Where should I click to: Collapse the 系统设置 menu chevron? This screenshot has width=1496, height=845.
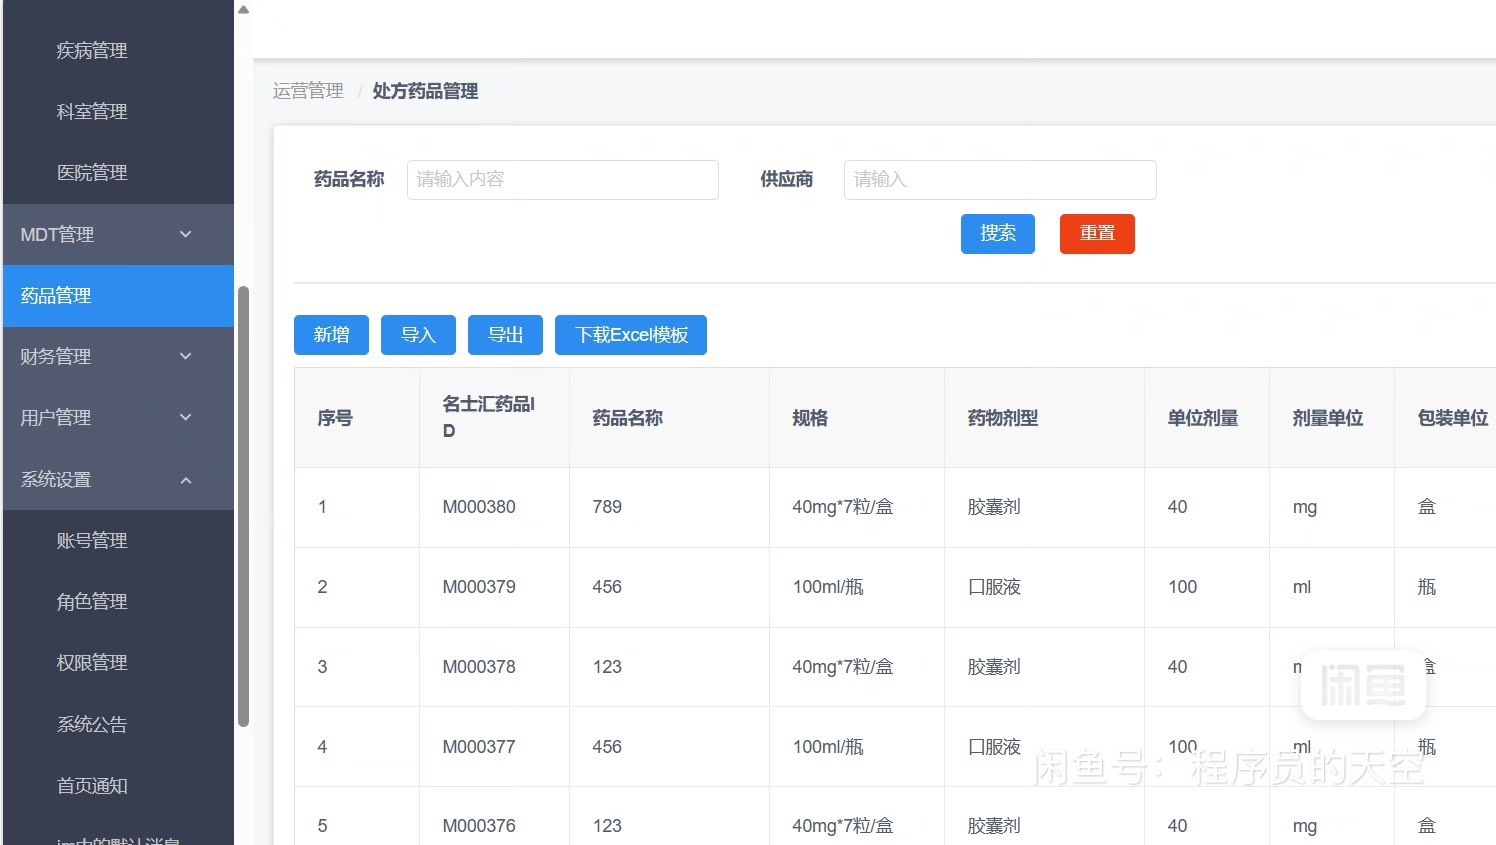tap(185, 480)
